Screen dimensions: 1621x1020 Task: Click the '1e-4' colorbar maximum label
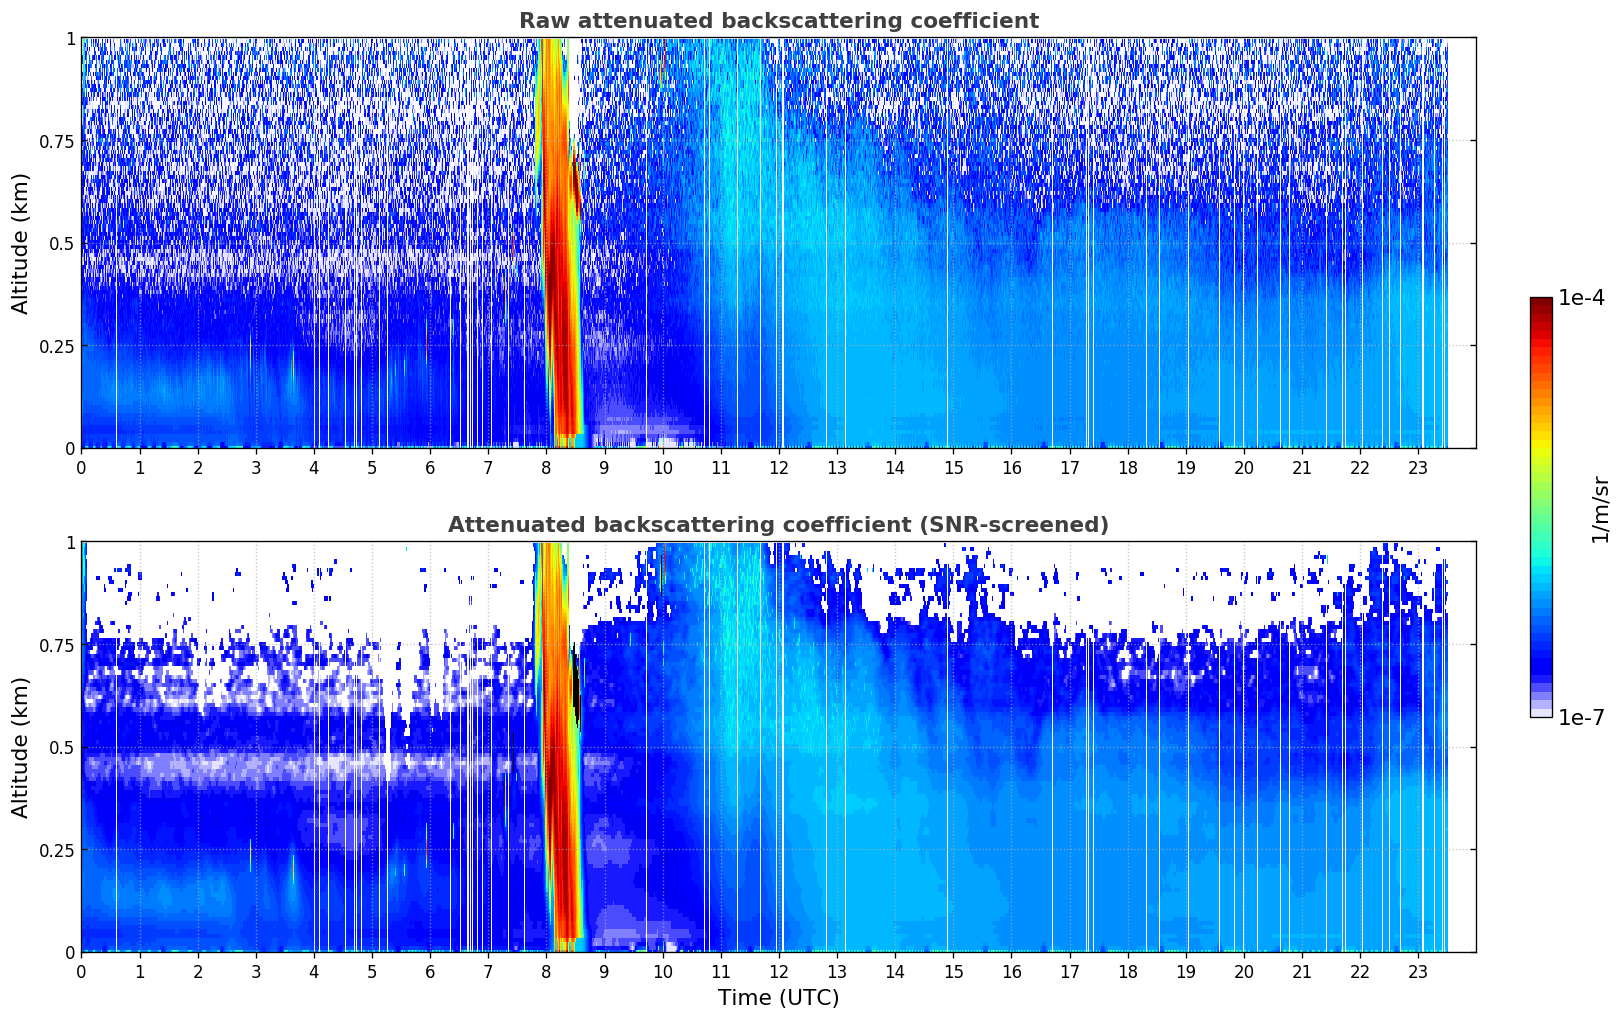click(1581, 299)
